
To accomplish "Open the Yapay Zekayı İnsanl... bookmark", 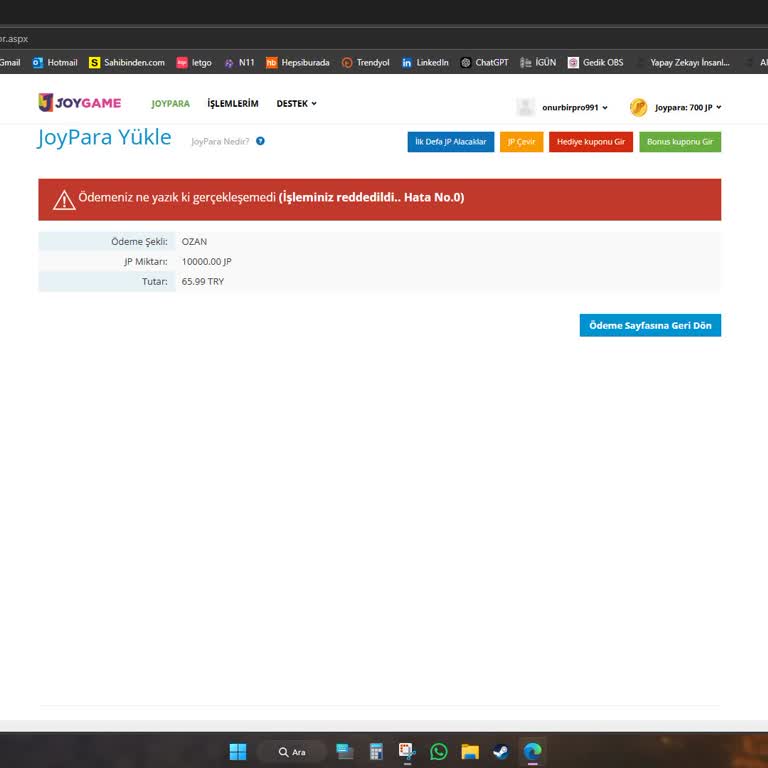I will coord(683,63).
